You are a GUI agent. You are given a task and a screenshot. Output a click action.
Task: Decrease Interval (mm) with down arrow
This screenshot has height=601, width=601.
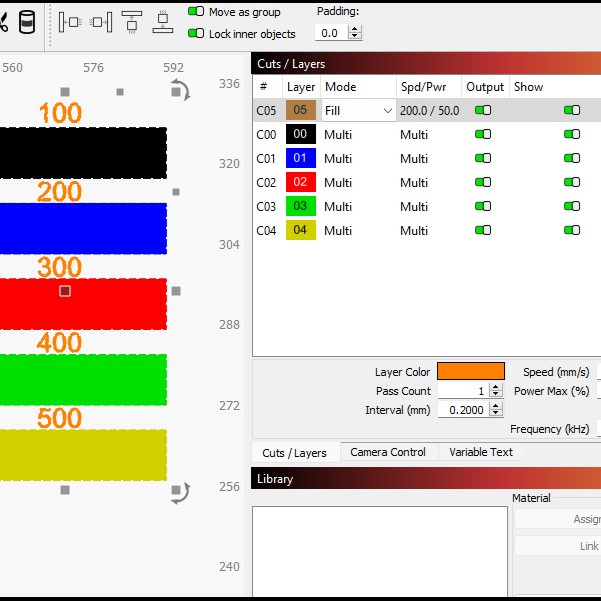click(496, 414)
